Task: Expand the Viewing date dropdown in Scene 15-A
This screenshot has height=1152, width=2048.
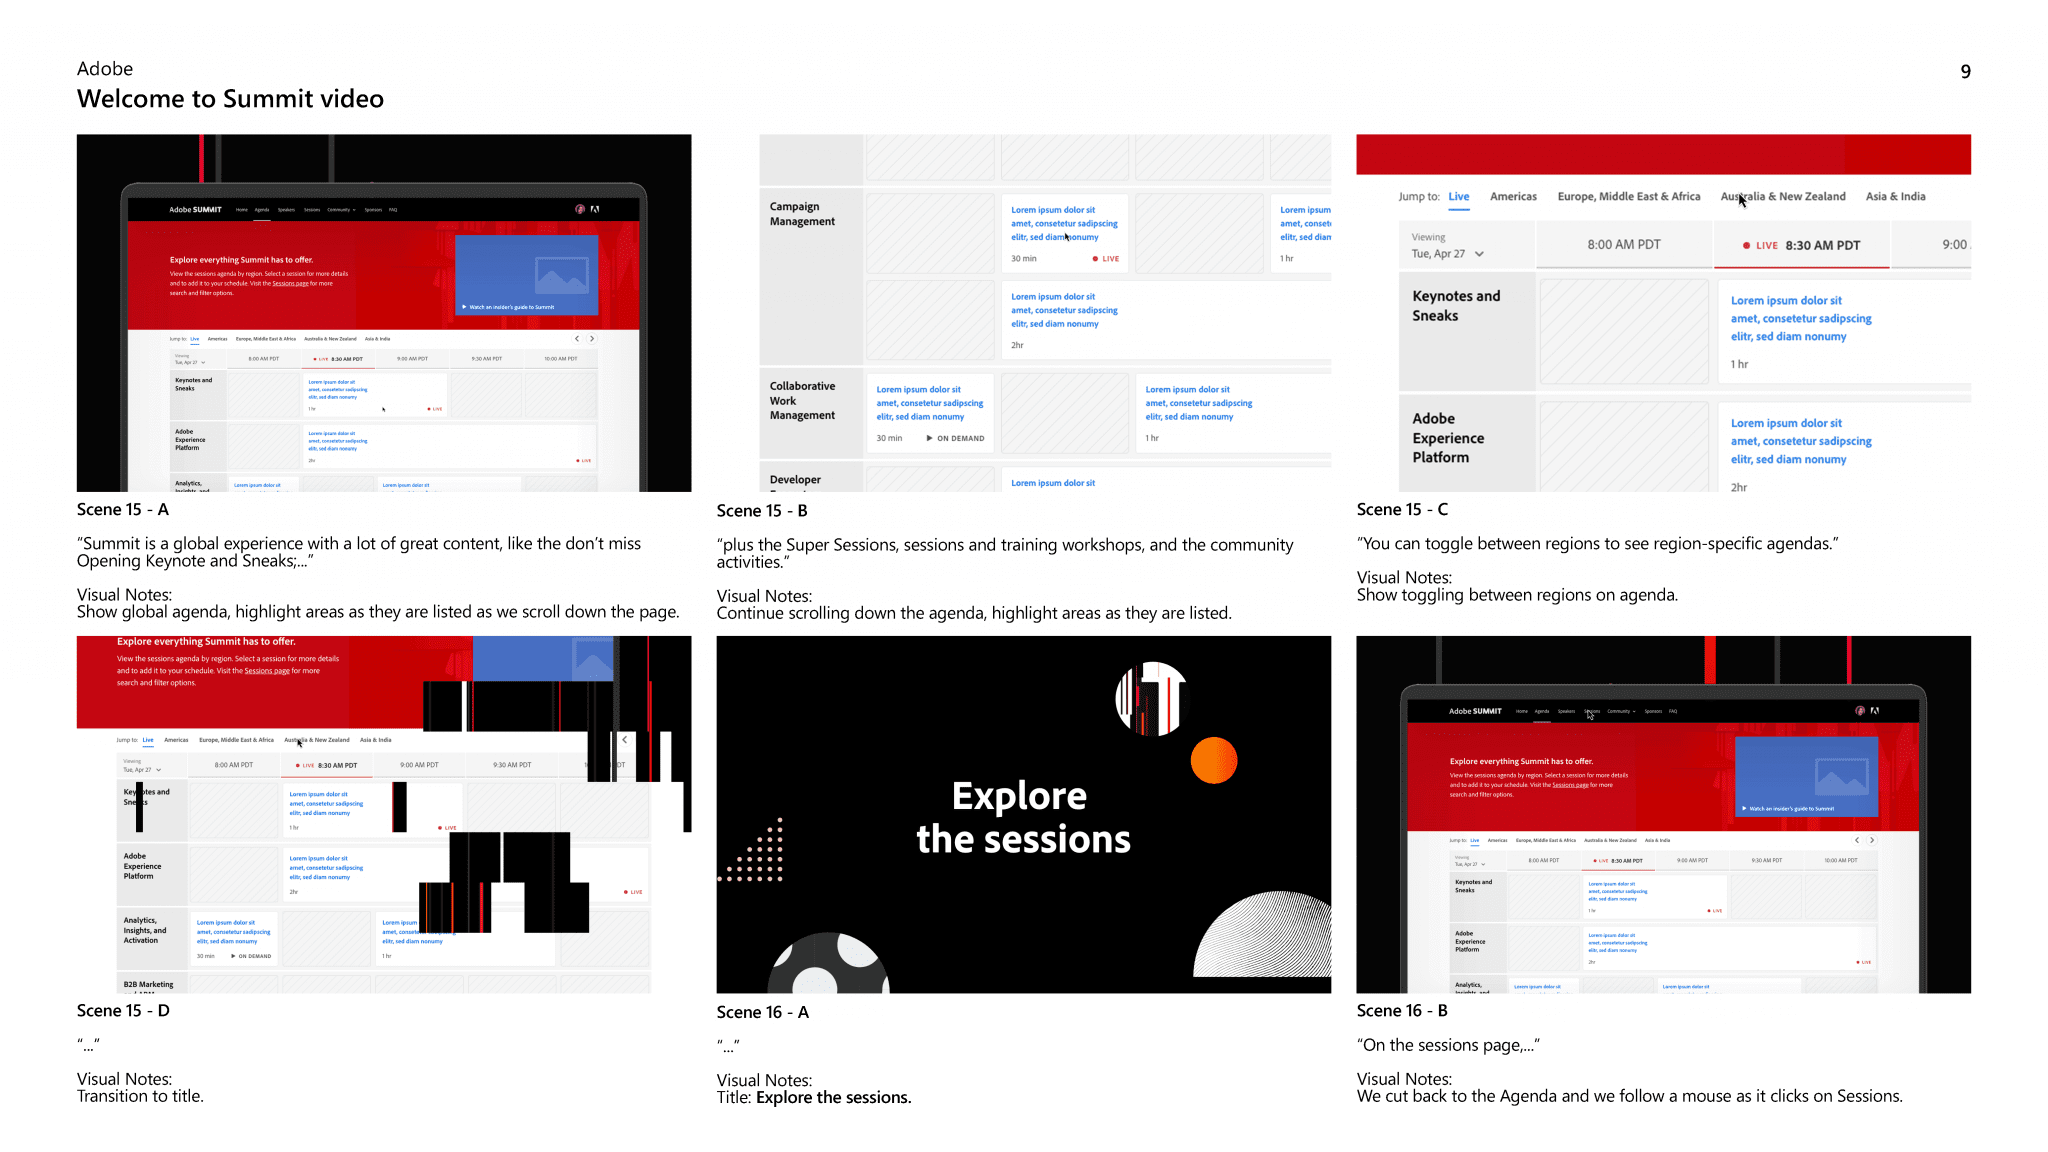Action: coord(190,360)
